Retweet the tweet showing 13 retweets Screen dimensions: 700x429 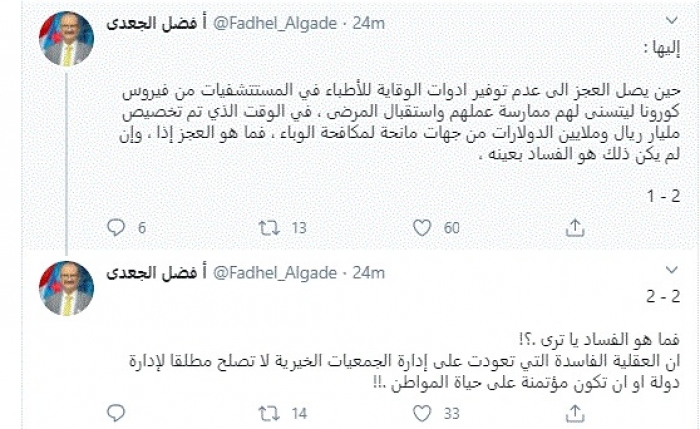click(266, 228)
